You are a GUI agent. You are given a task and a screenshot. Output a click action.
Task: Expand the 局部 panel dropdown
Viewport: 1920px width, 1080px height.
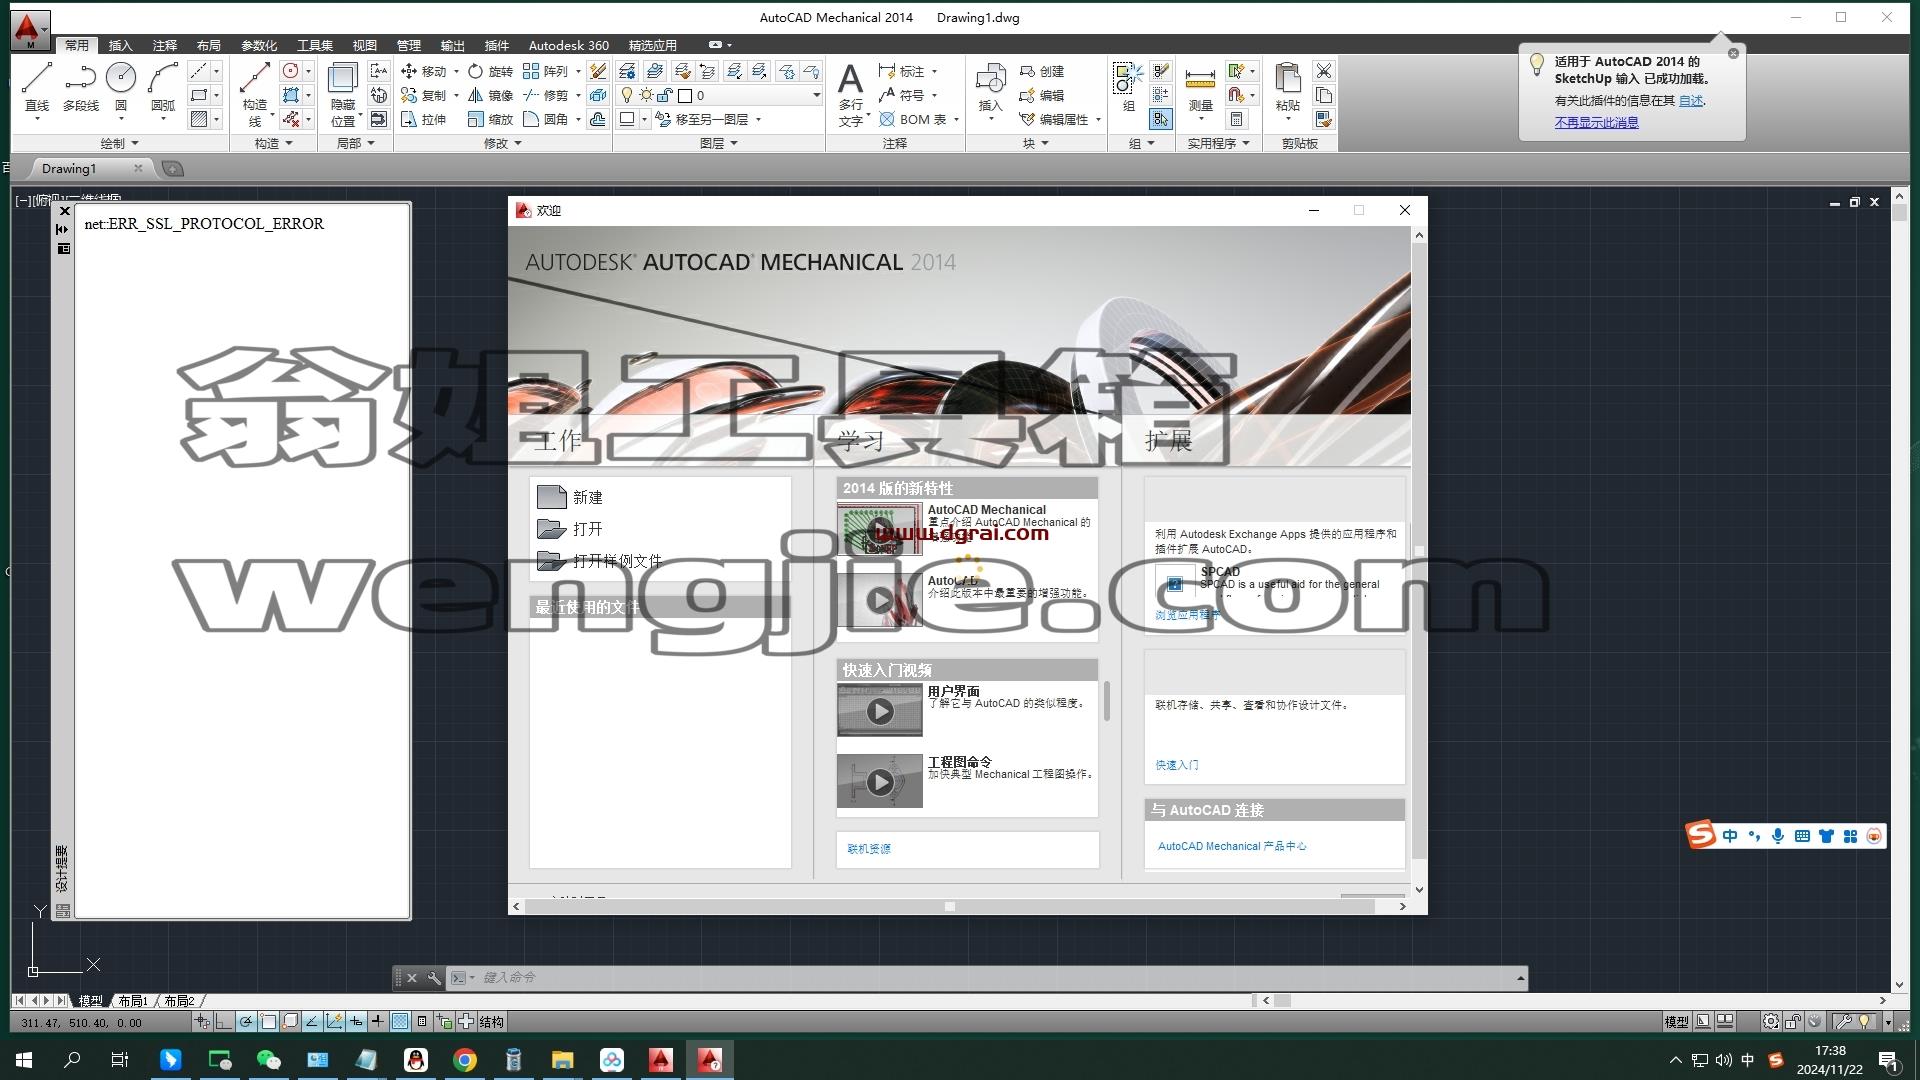click(356, 143)
